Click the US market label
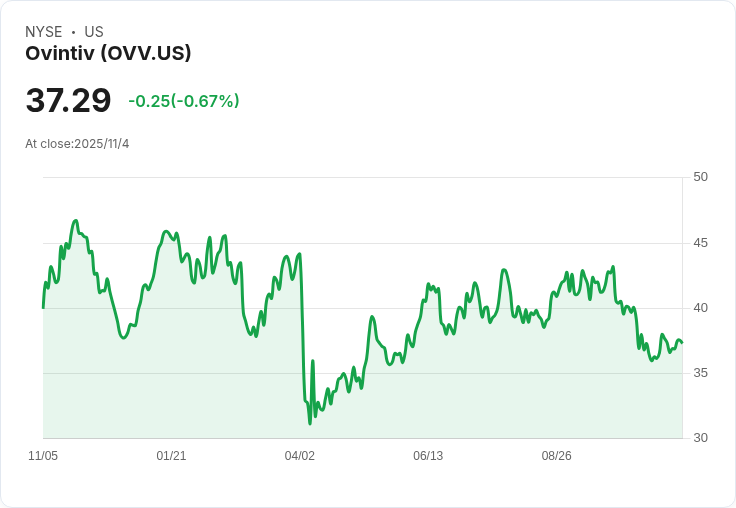Image resolution: width=736 pixels, height=508 pixels. (94, 32)
